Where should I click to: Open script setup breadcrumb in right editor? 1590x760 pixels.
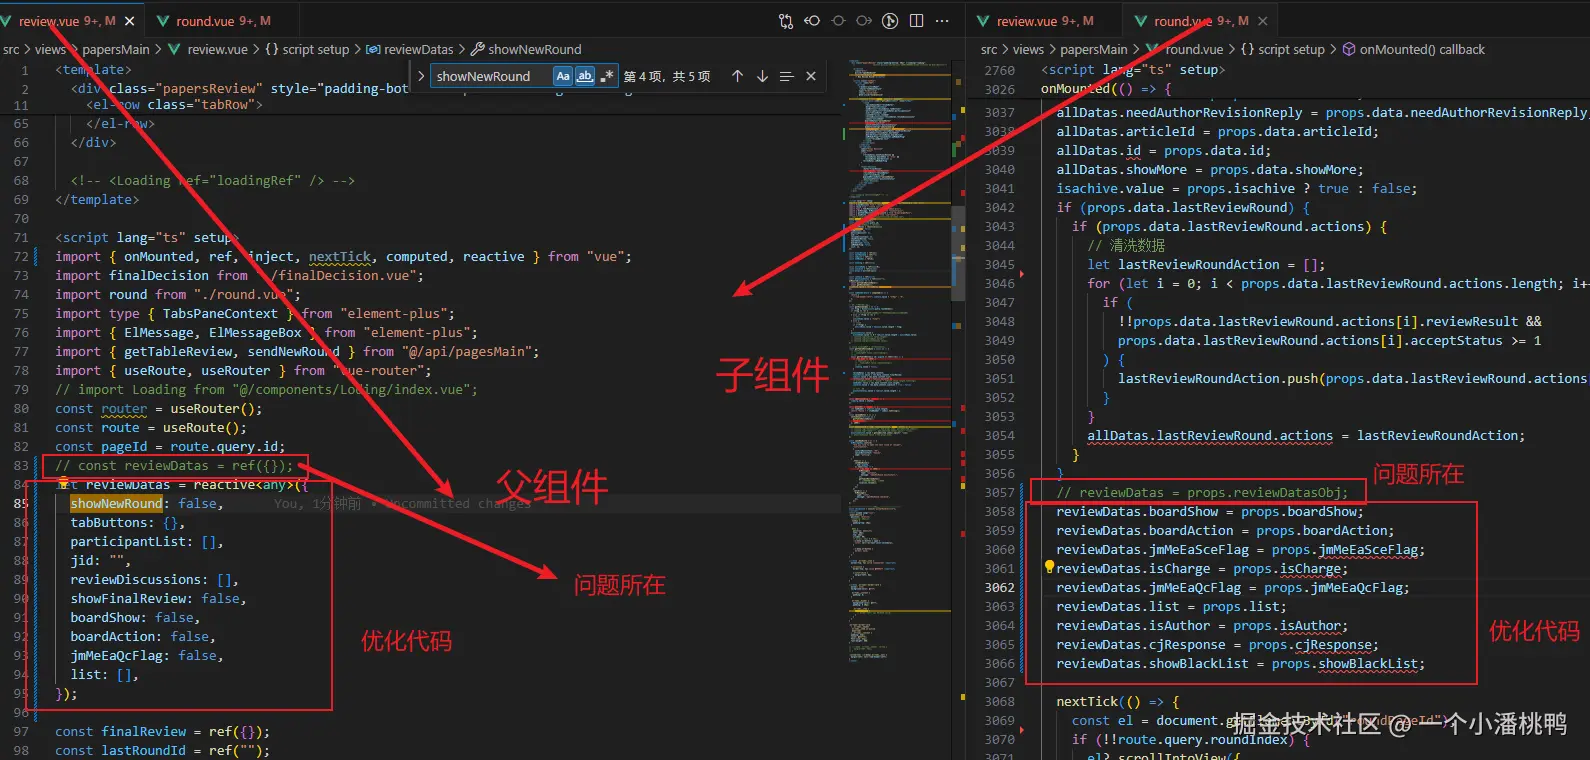coord(1291,49)
